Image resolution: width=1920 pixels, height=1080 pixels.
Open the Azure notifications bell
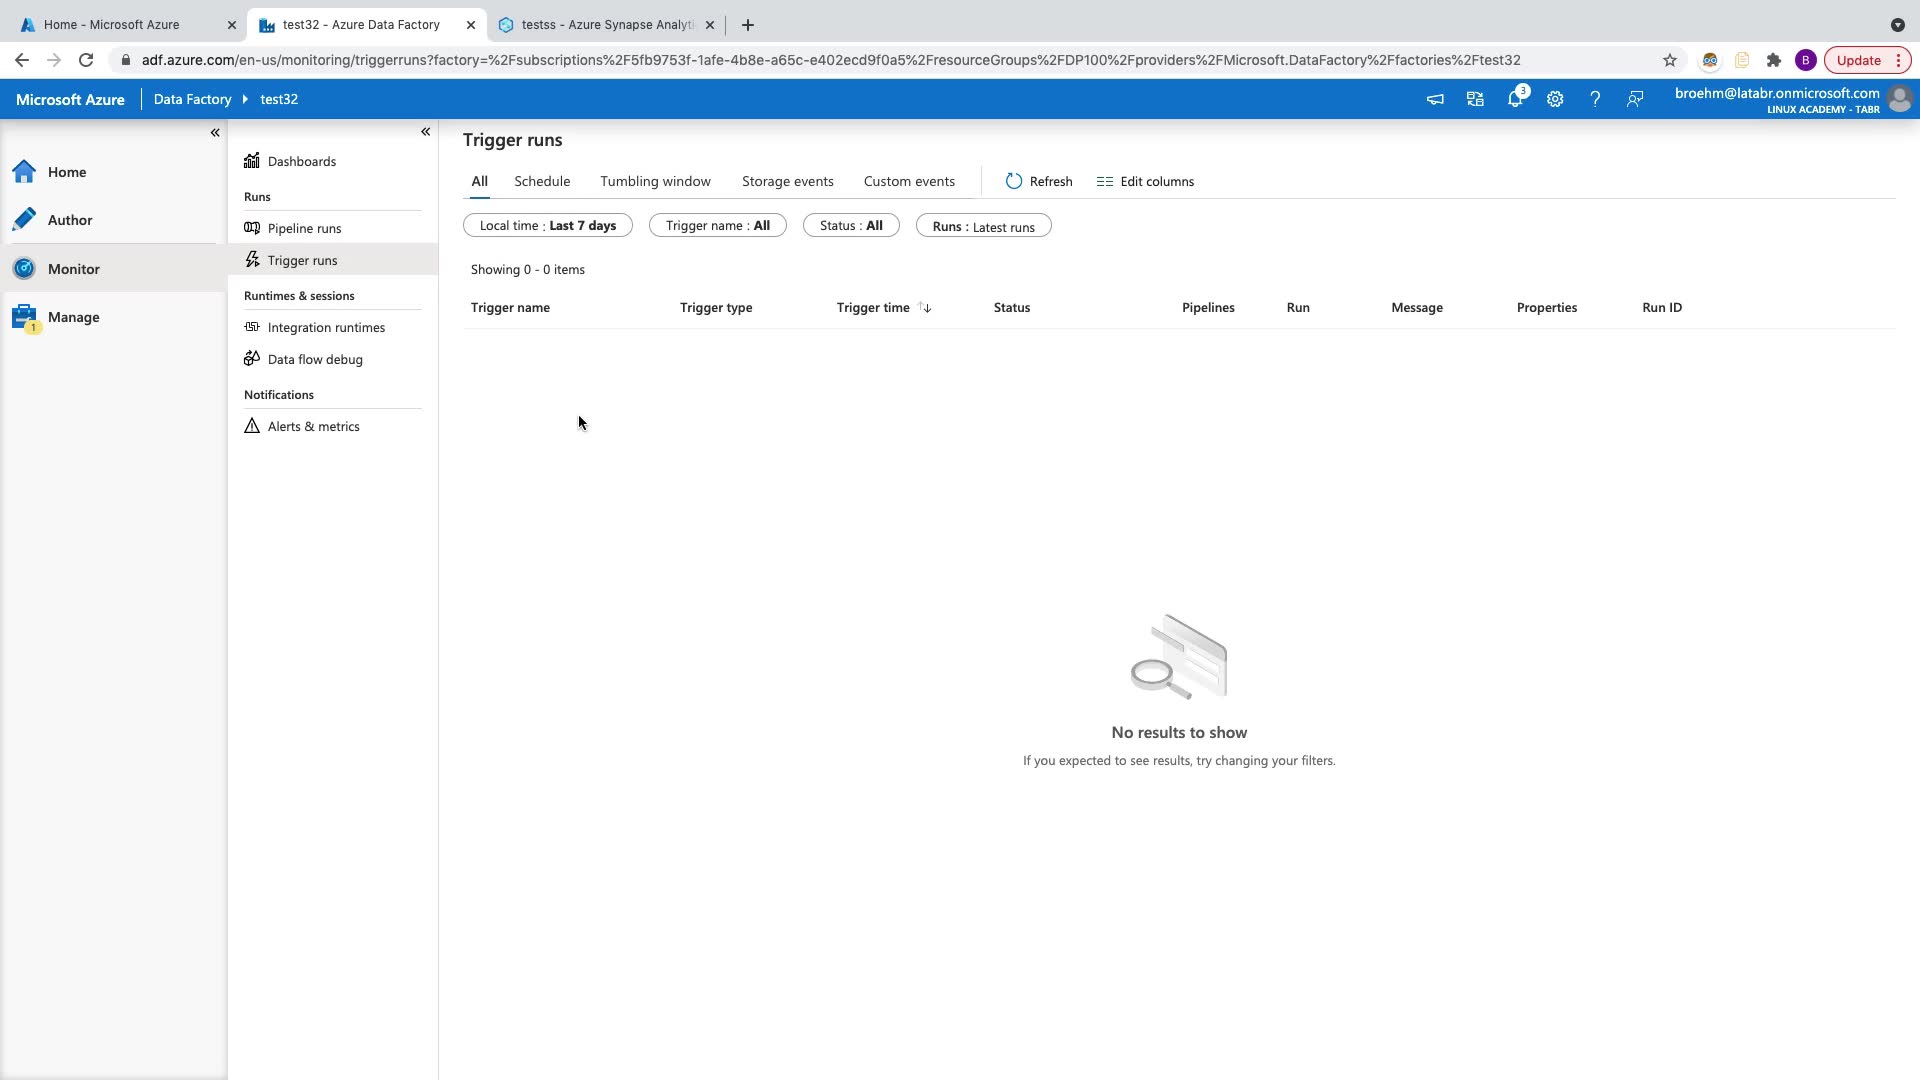pos(1515,99)
